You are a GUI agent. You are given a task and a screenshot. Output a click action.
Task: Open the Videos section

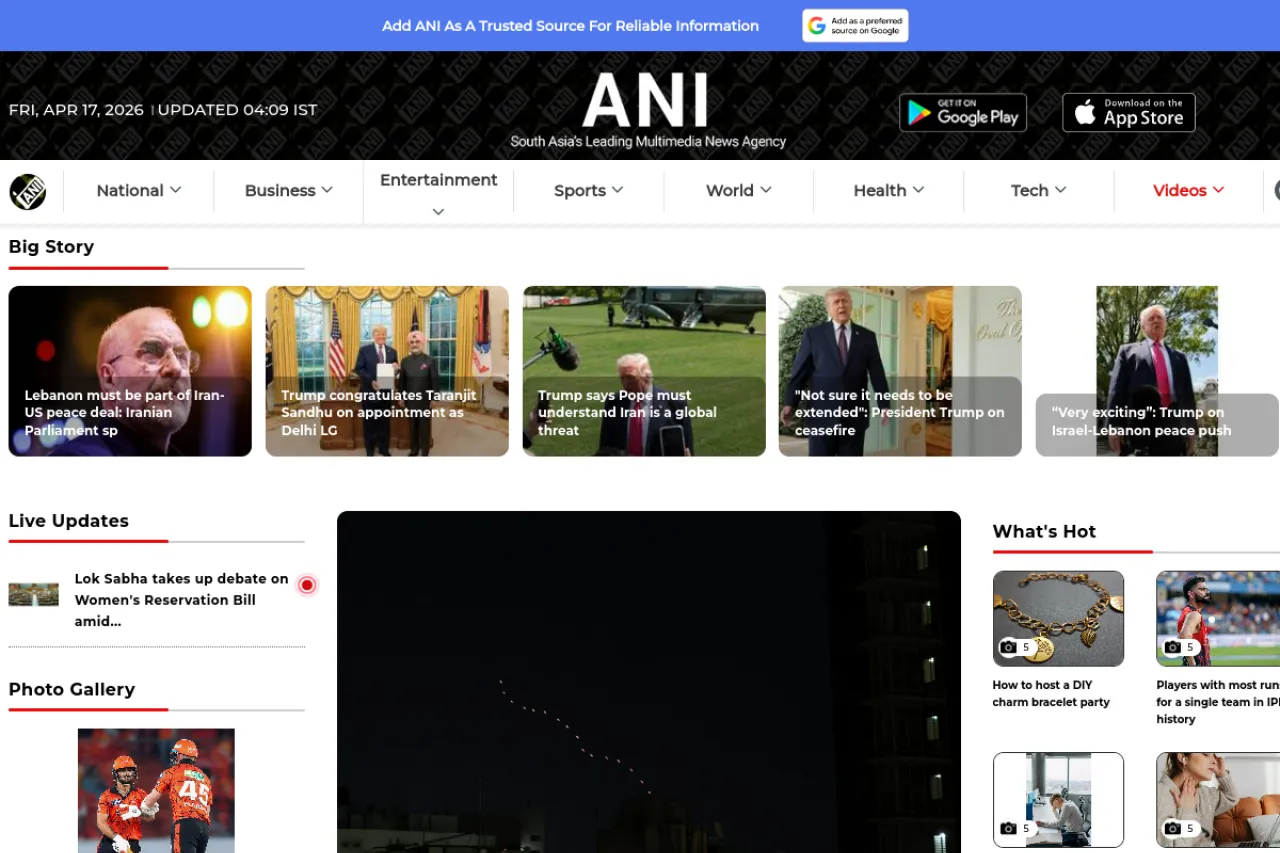pyautogui.click(x=1180, y=190)
